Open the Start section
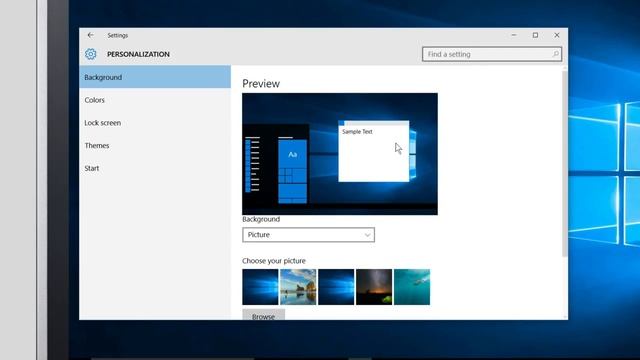This screenshot has width=640, height=360. coord(155,168)
